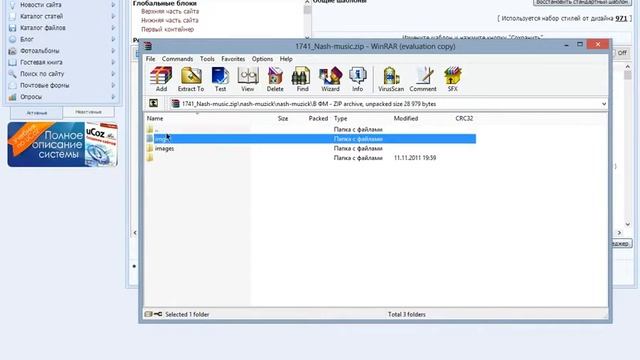640x360 pixels.
Task: Click the Test archive icon
Action: tap(220, 79)
